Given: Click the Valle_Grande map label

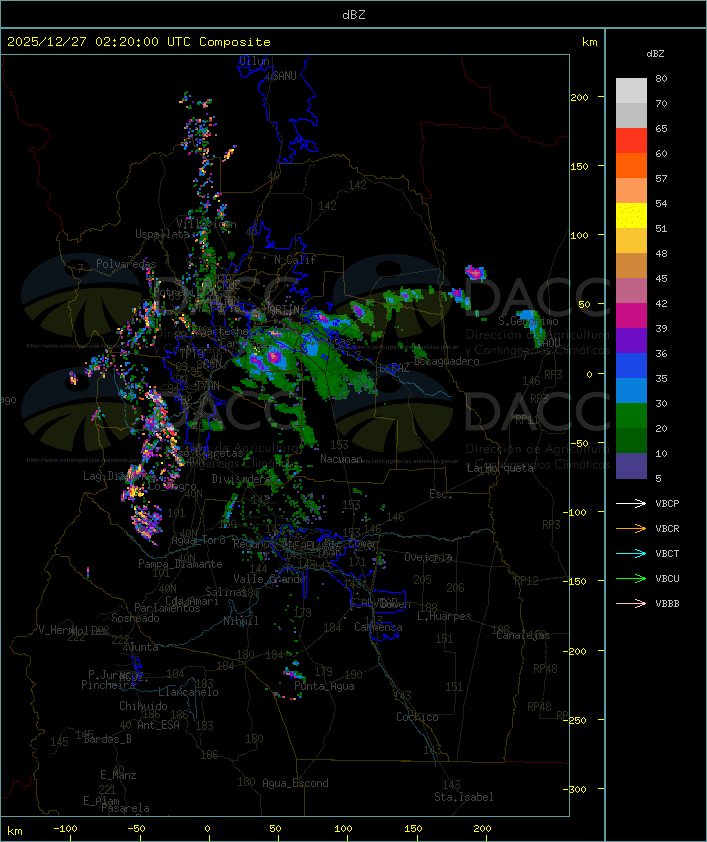Looking at the screenshot, I should click(x=269, y=579).
